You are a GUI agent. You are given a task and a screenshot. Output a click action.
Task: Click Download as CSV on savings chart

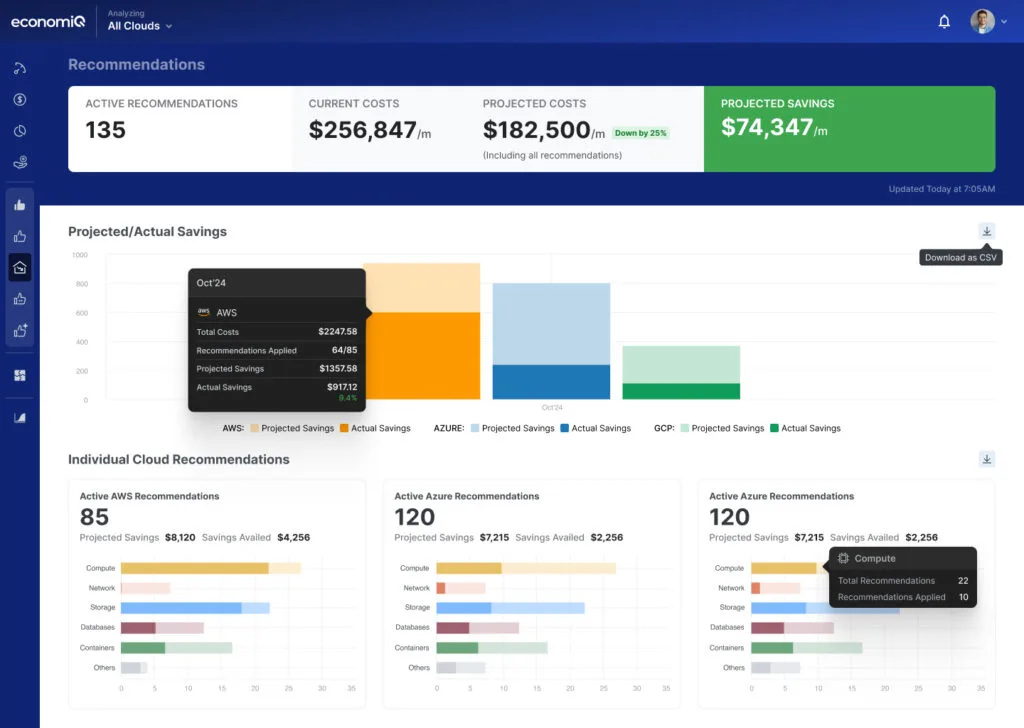pos(987,230)
